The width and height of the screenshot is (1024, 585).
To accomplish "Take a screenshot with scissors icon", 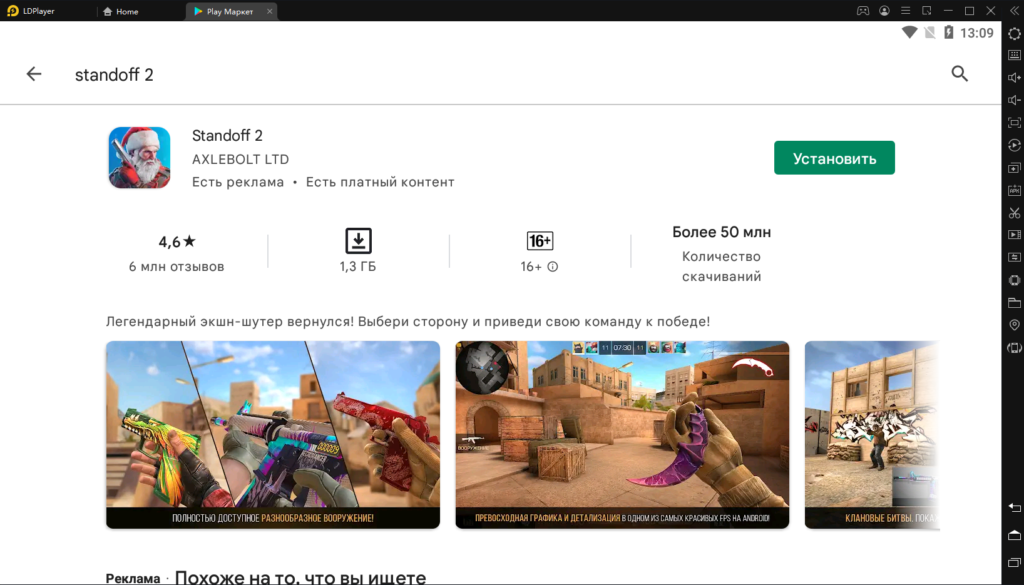I will pyautogui.click(x=1014, y=213).
